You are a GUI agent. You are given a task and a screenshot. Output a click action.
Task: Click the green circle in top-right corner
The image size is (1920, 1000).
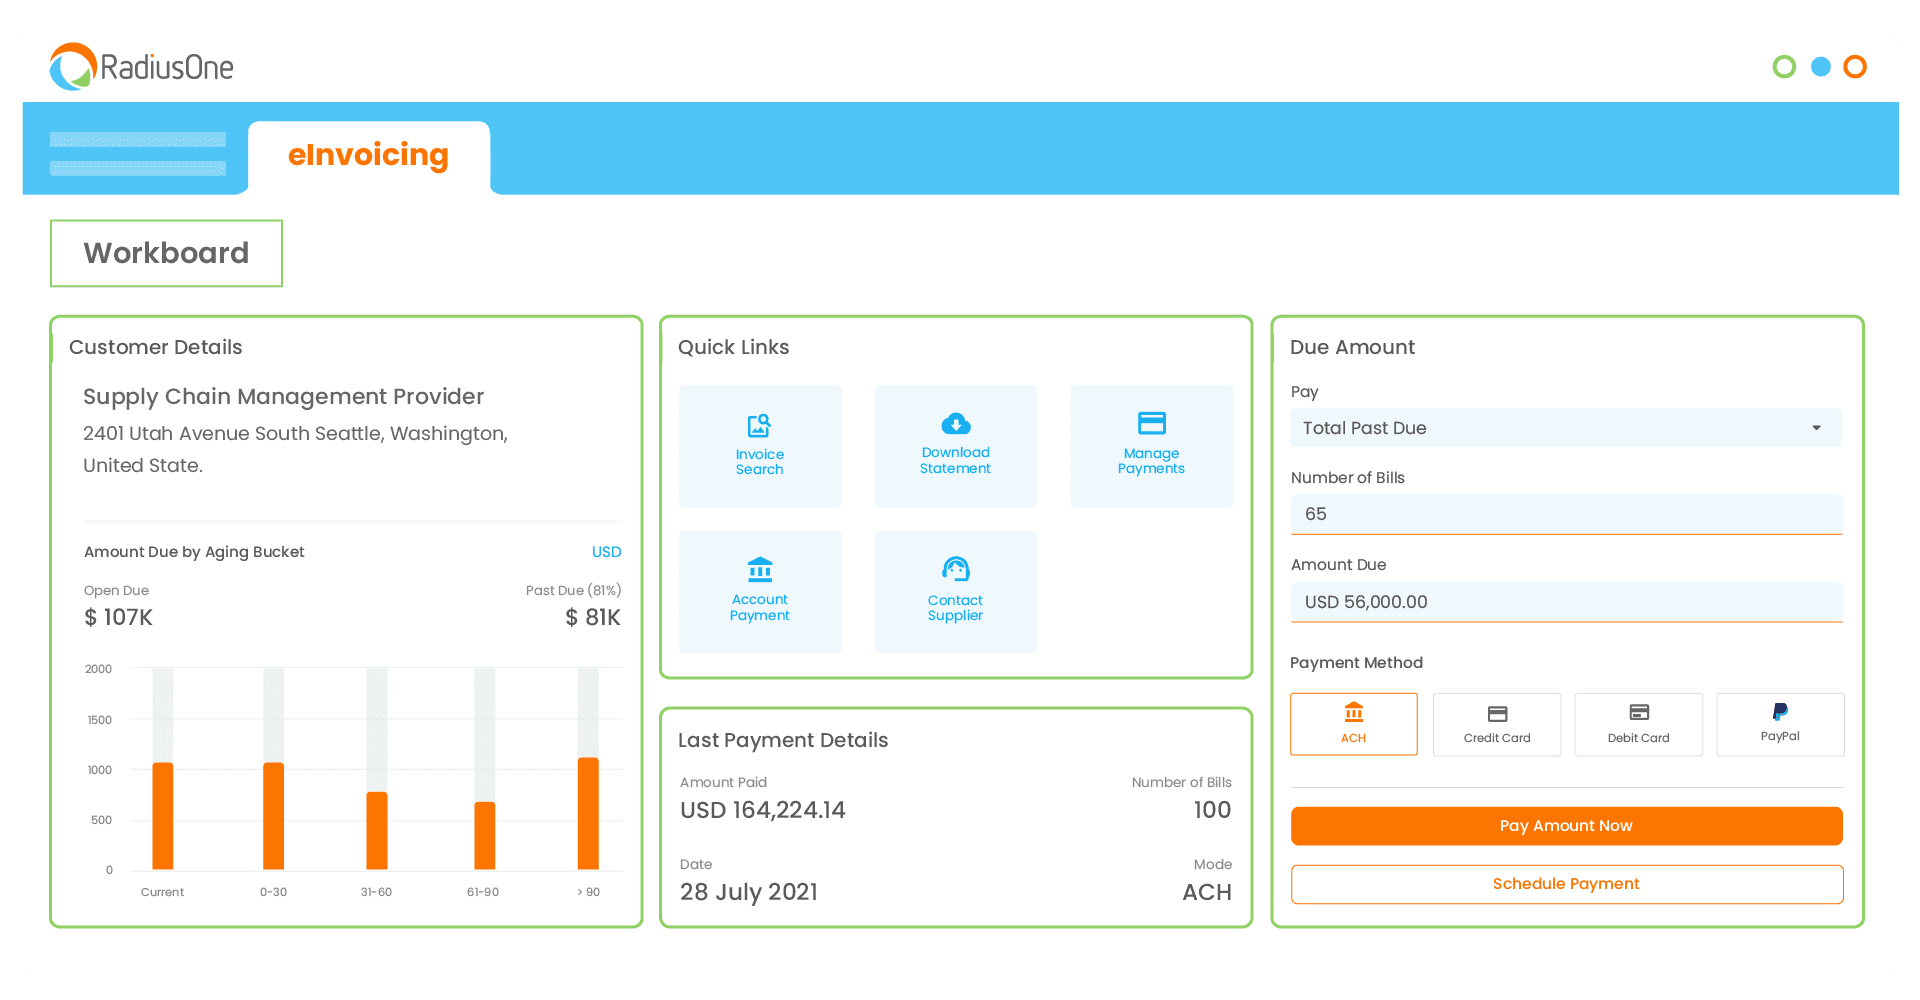tap(1783, 67)
